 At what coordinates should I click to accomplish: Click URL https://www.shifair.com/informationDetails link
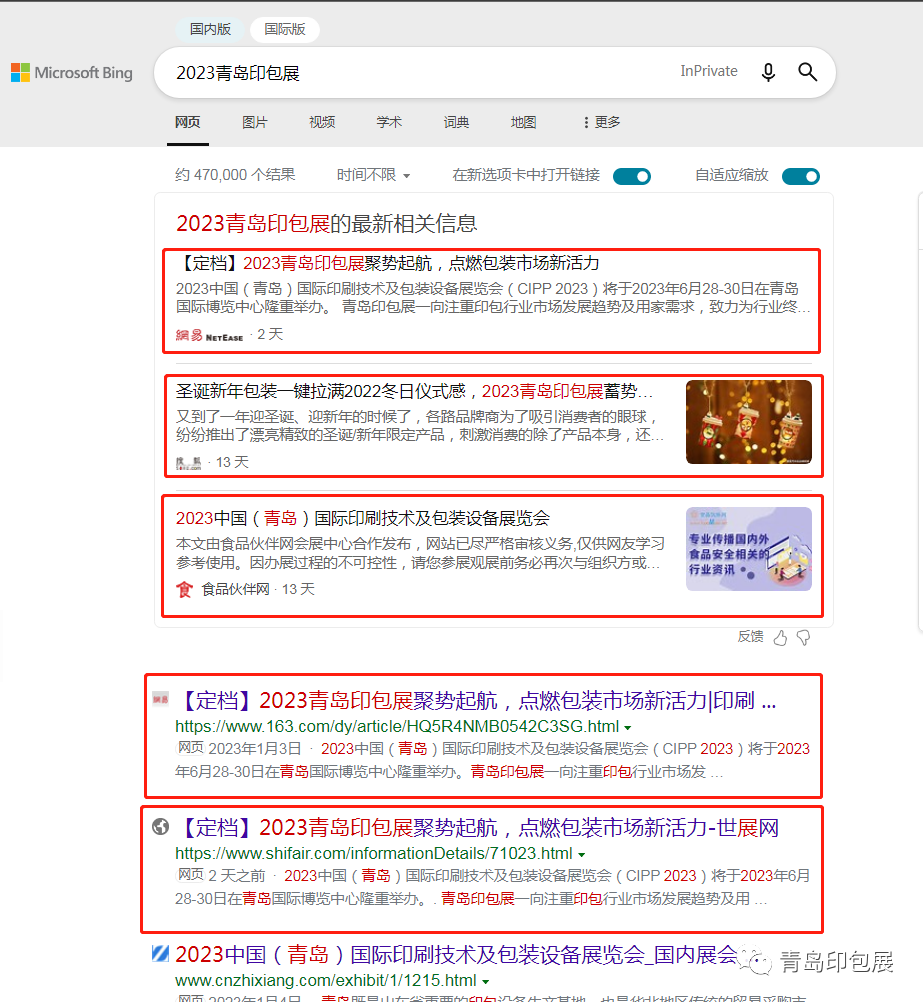(x=374, y=854)
